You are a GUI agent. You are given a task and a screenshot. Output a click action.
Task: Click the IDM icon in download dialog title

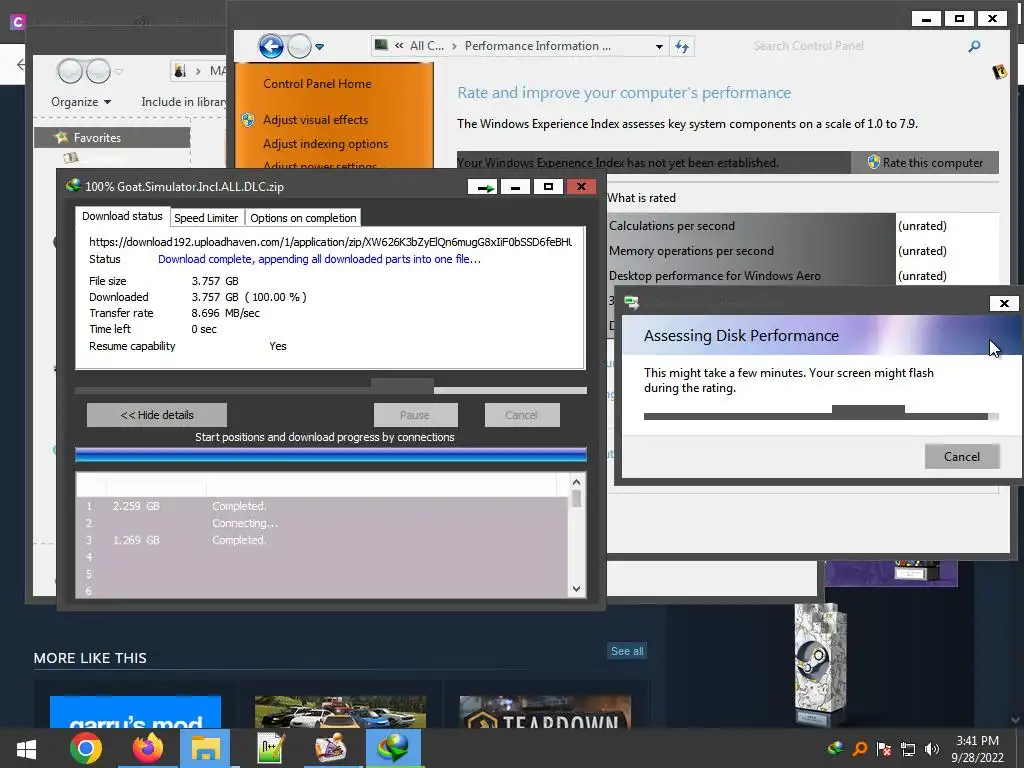pyautogui.click(x=73, y=186)
